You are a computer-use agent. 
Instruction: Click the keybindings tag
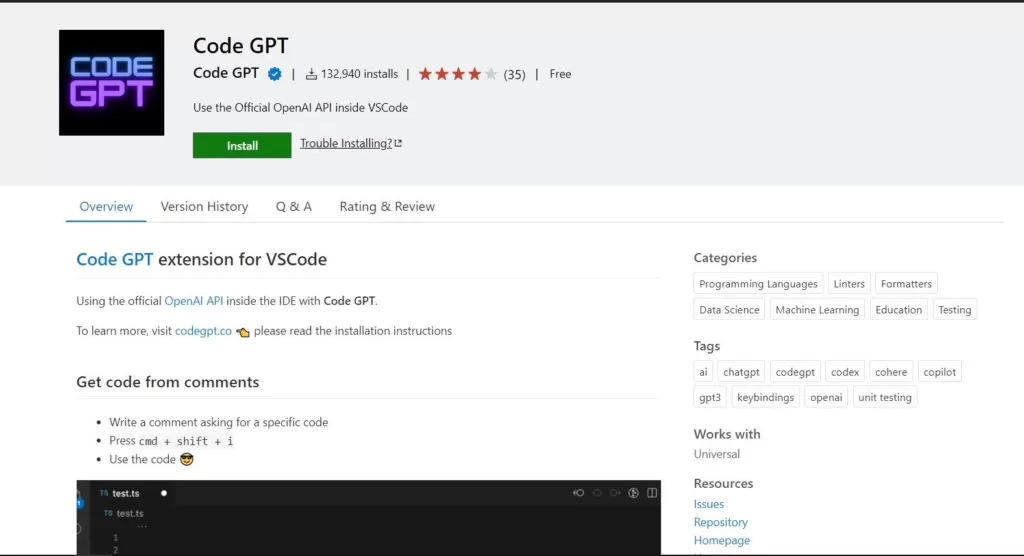pyautogui.click(x=765, y=397)
